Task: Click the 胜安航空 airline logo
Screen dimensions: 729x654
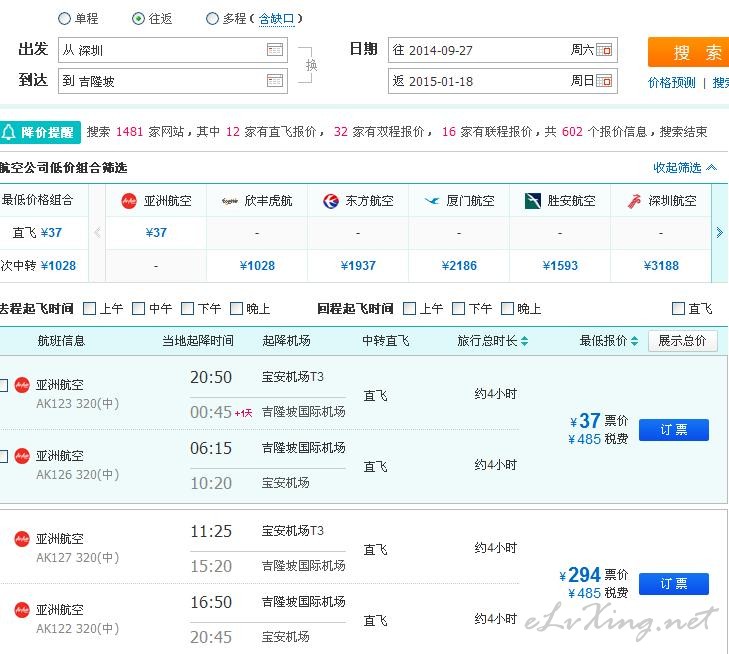Action: point(532,201)
